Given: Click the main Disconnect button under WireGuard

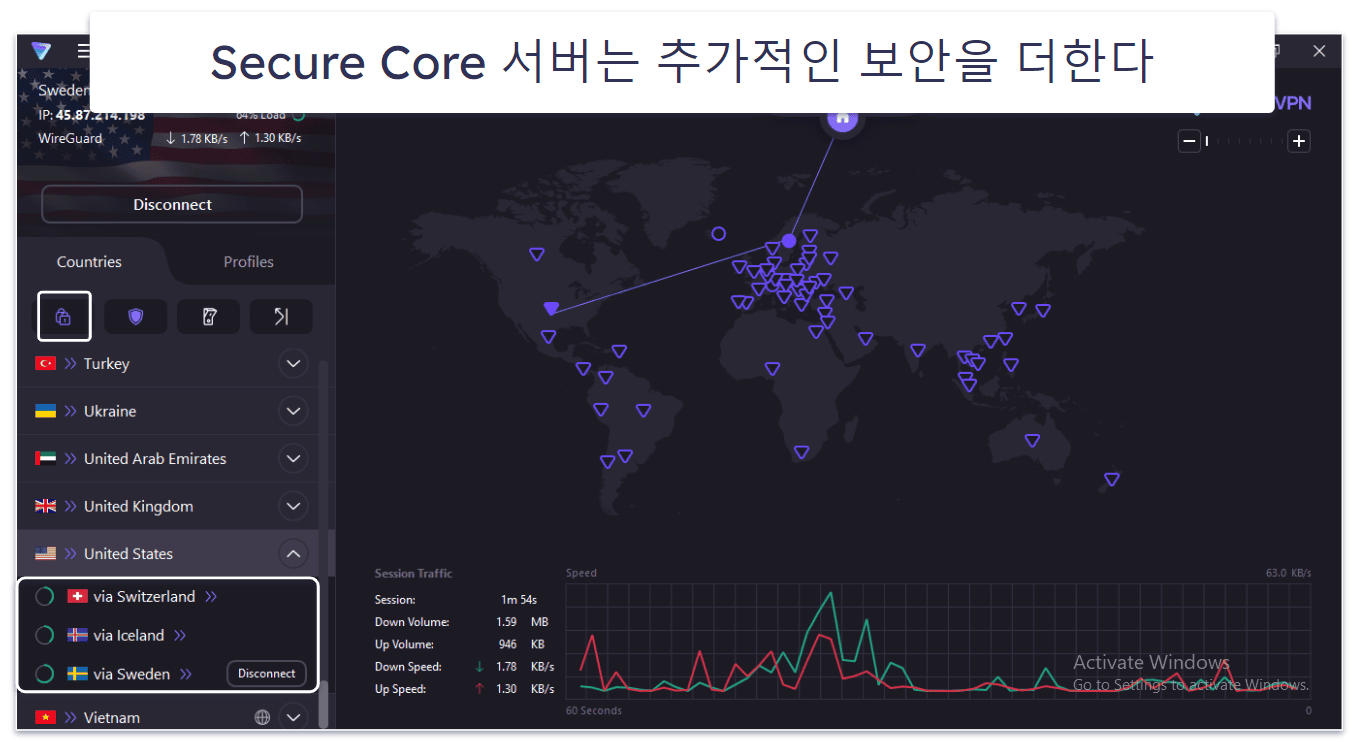Looking at the screenshot, I should 172,204.
